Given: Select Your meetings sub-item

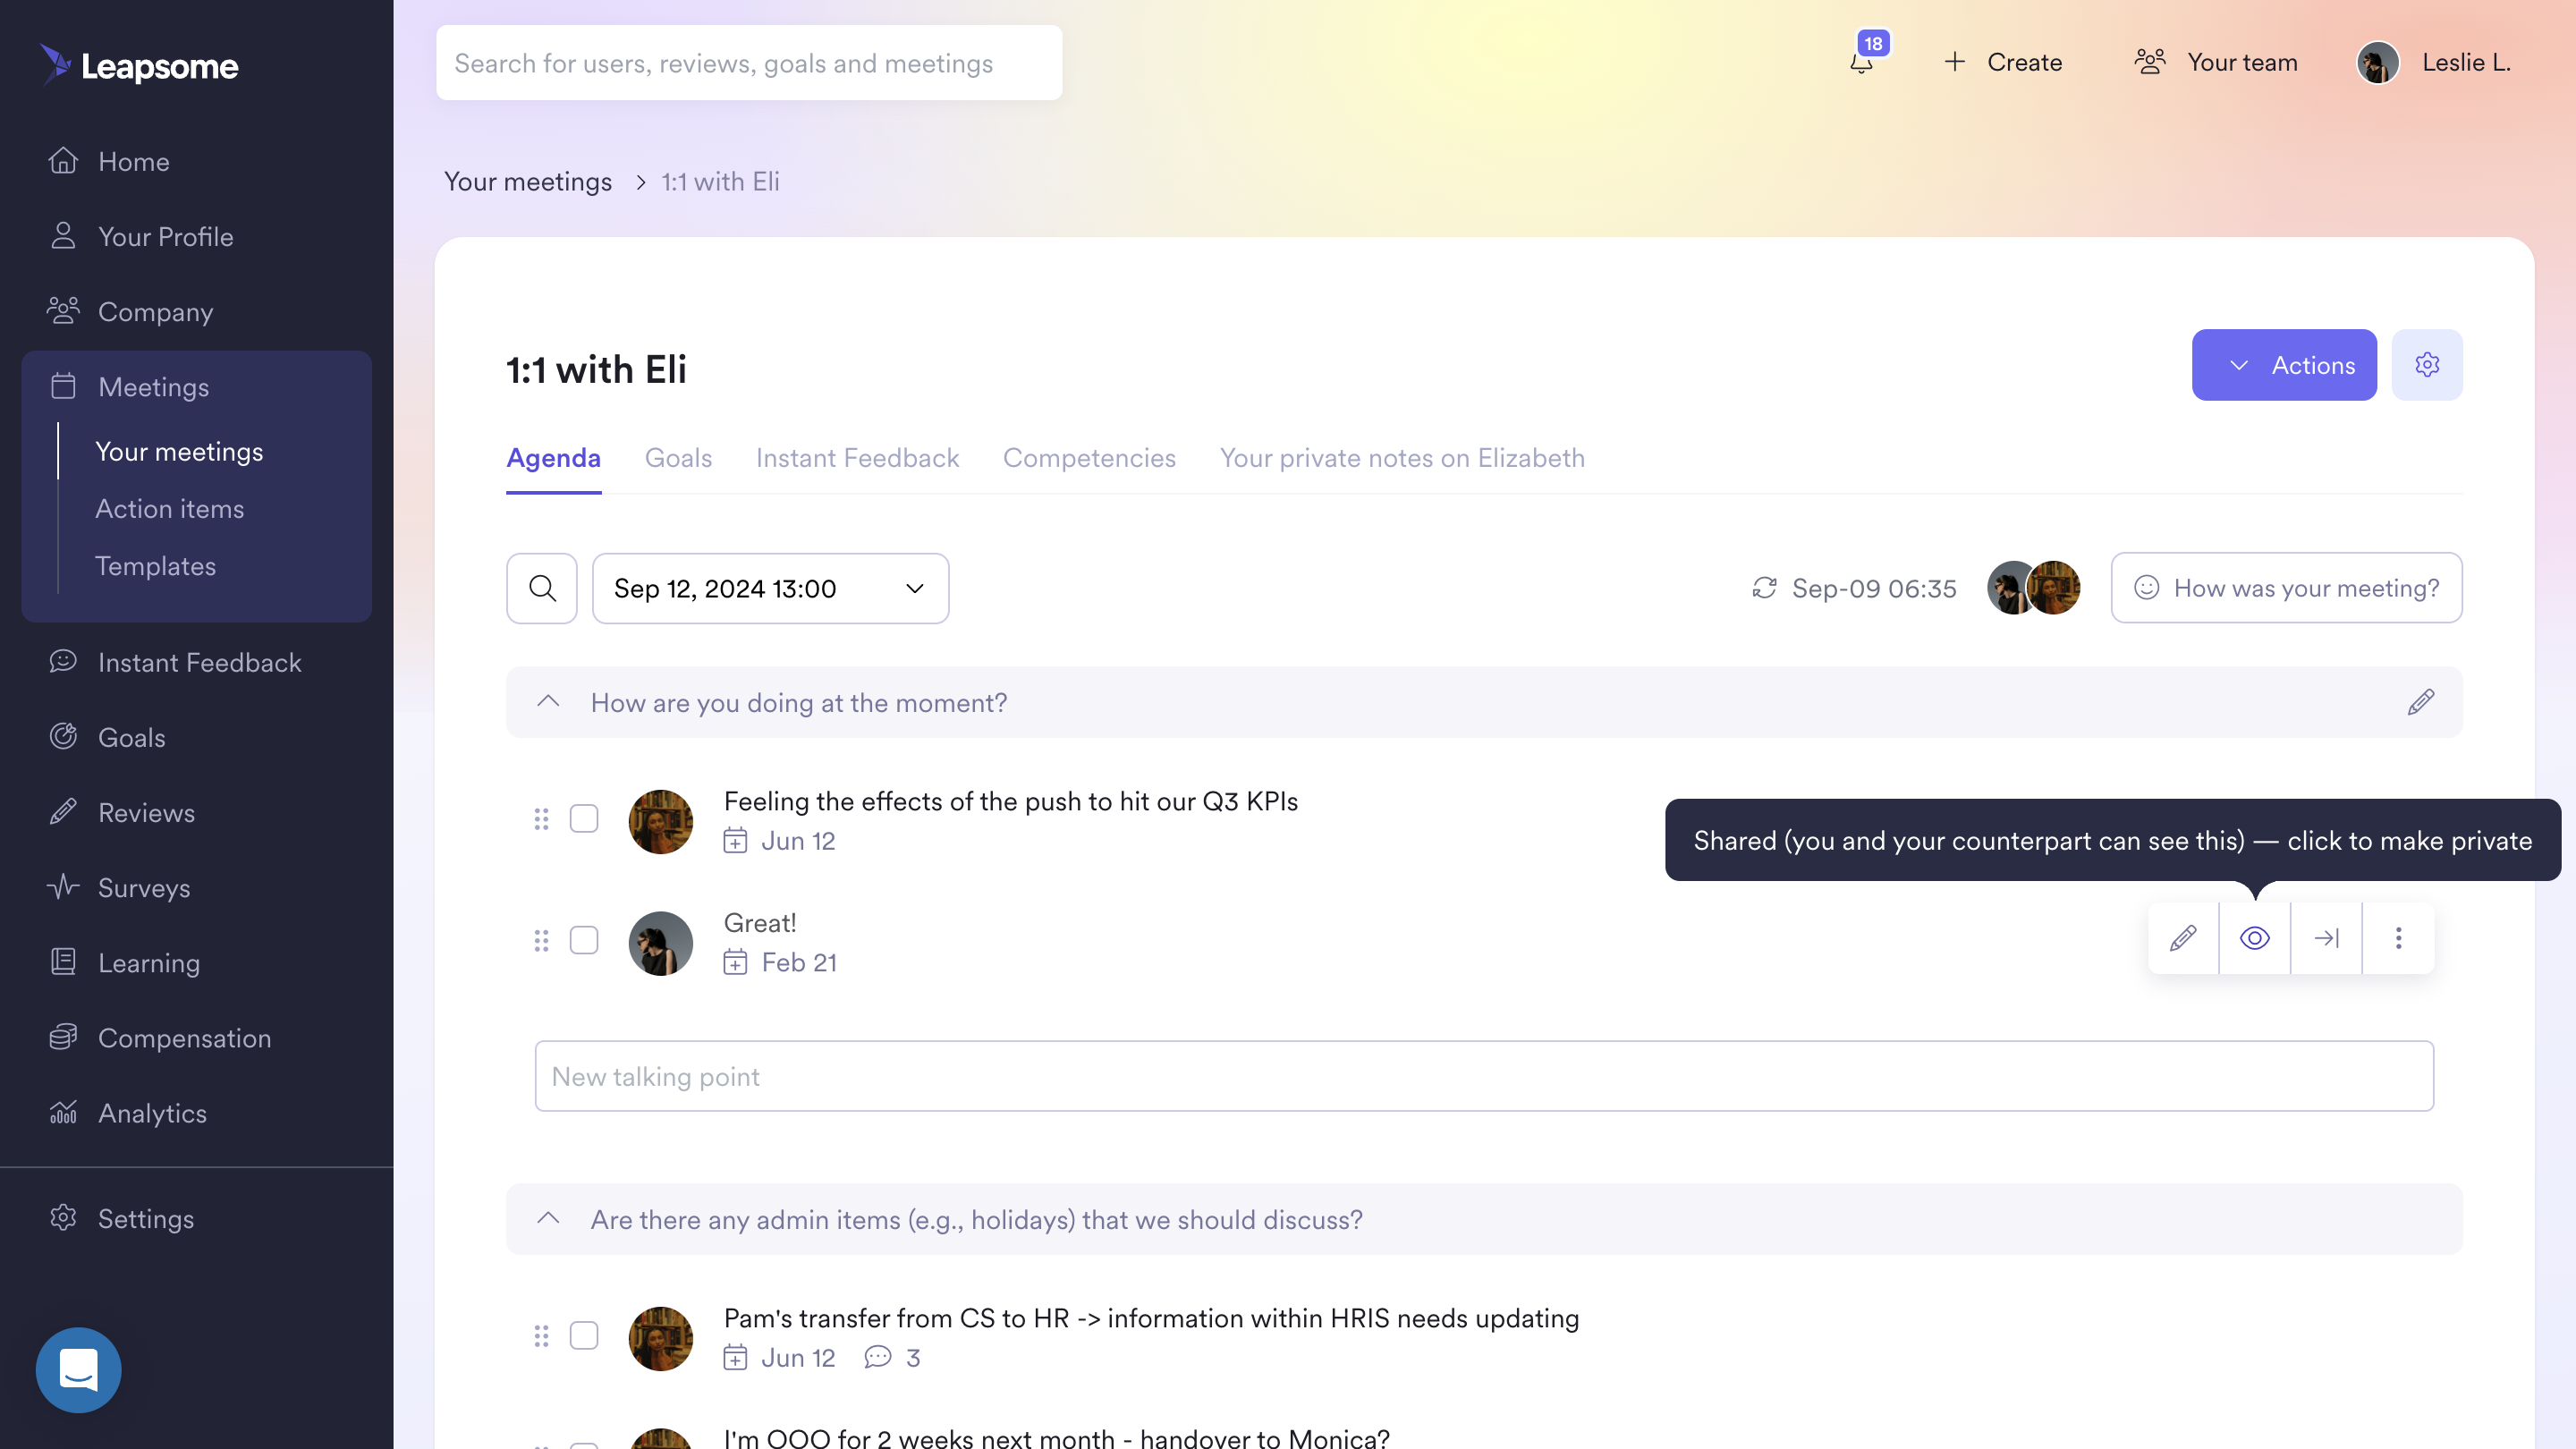Looking at the screenshot, I should click(179, 451).
